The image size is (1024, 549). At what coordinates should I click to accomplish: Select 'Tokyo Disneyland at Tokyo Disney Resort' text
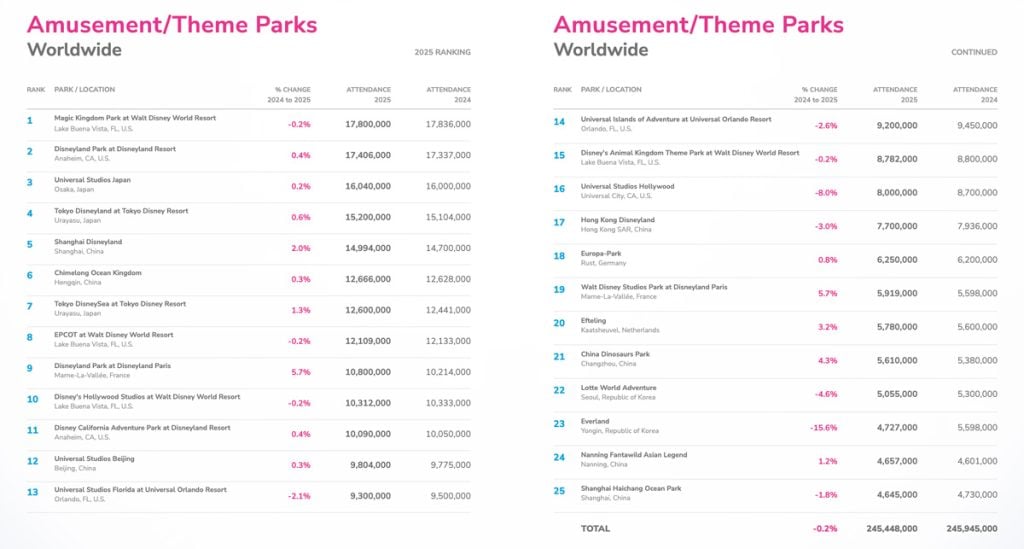121,211
